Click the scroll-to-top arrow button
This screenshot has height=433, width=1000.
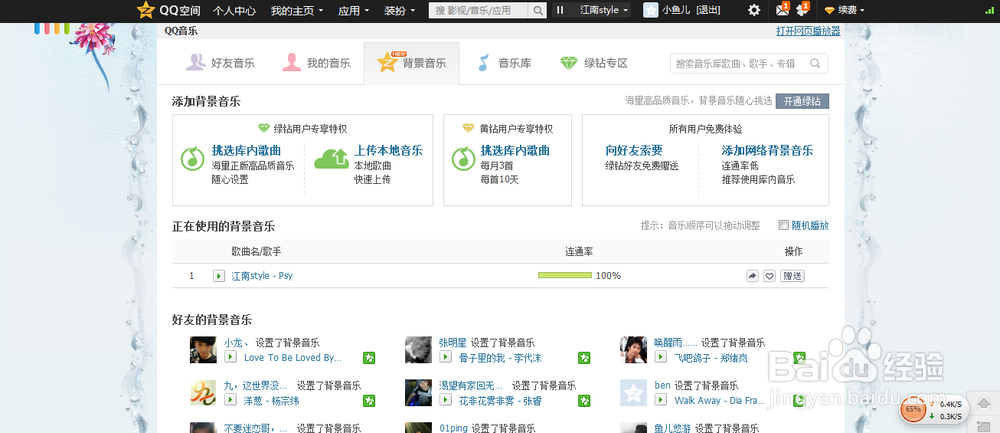(x=984, y=403)
